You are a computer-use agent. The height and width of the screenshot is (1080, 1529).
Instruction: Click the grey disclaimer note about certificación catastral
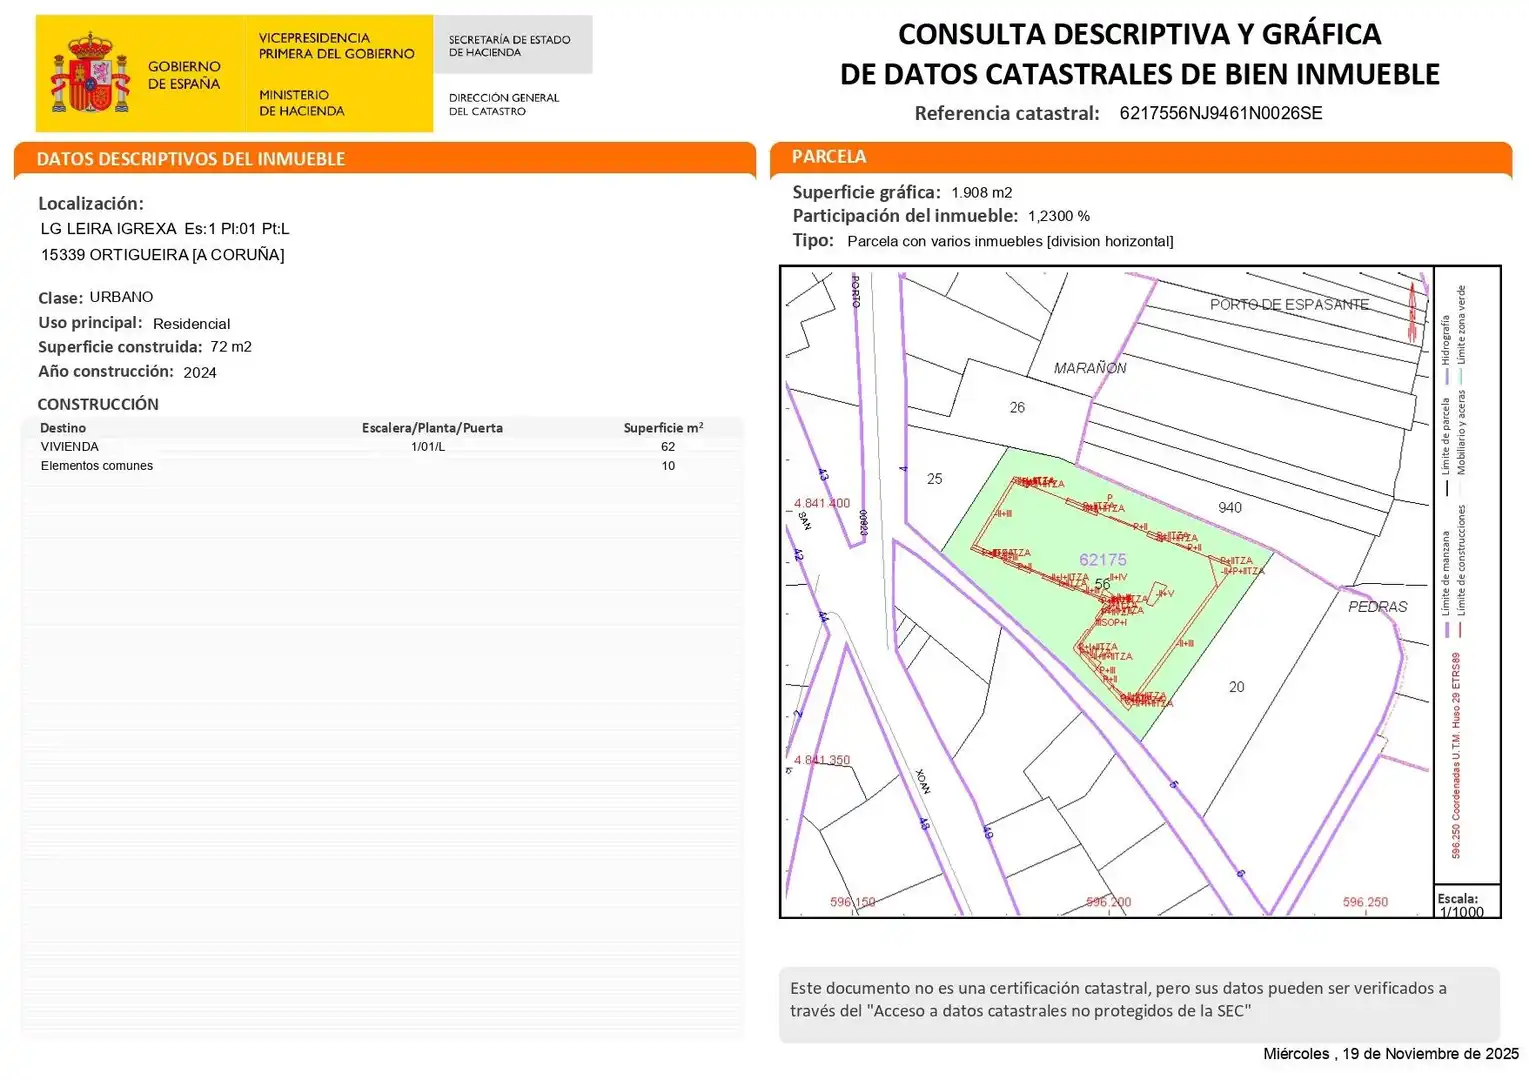coord(1139,1004)
